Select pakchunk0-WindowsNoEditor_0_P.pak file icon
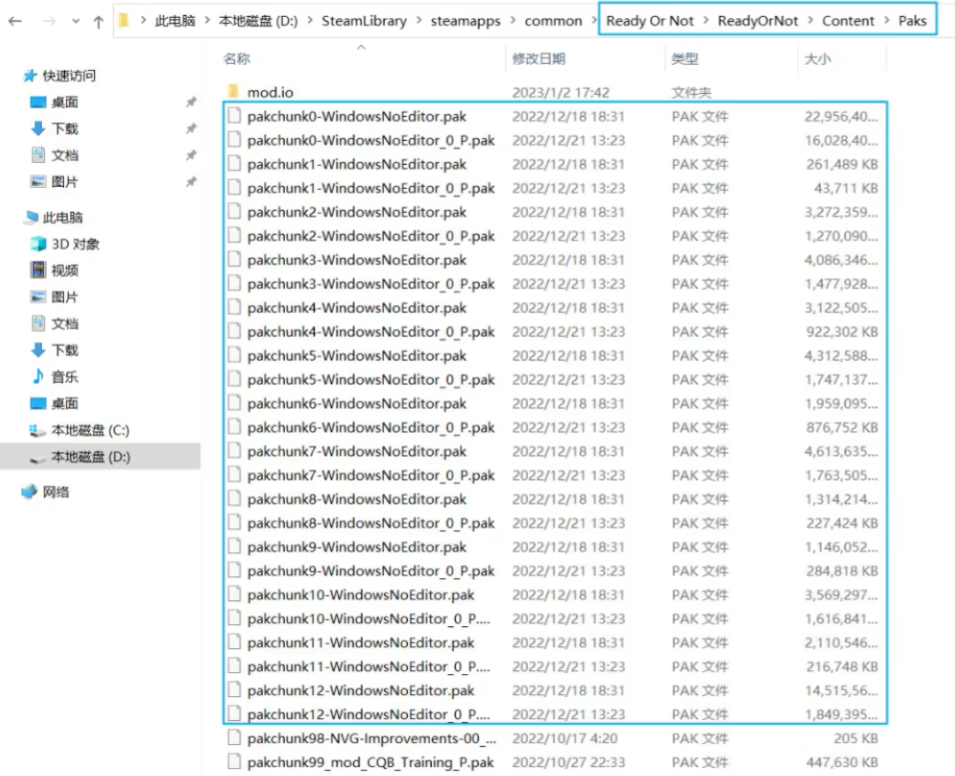 (234, 139)
